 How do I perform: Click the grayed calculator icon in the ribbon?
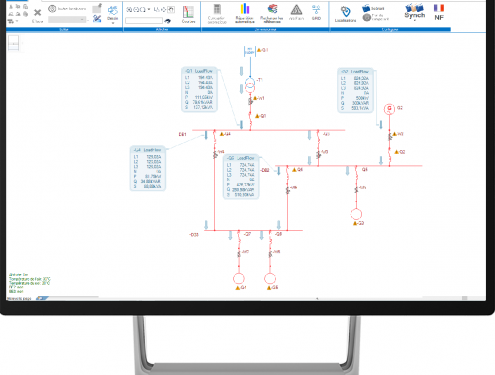pos(217,9)
